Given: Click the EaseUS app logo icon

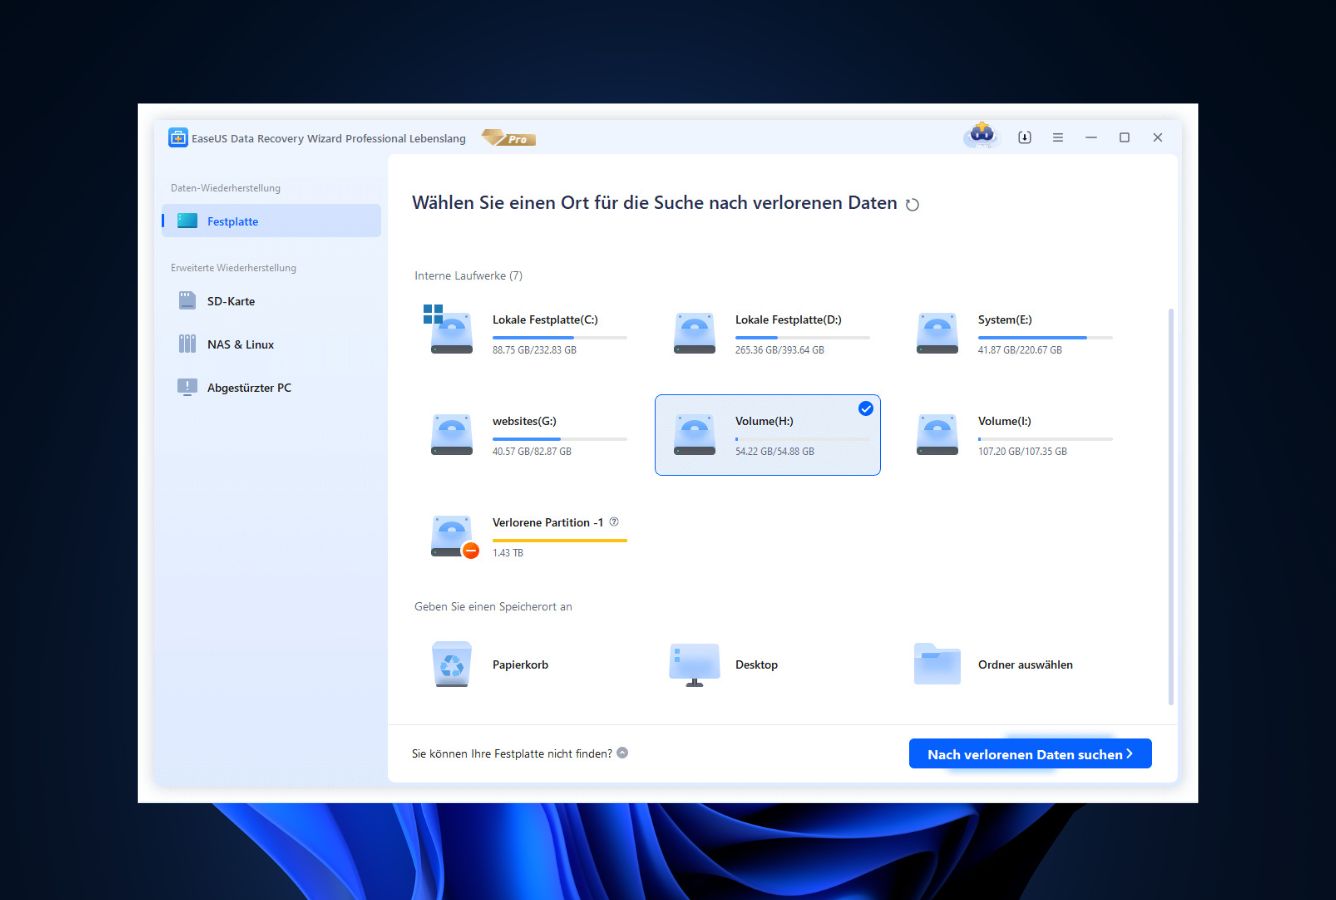Looking at the screenshot, I should [x=178, y=138].
